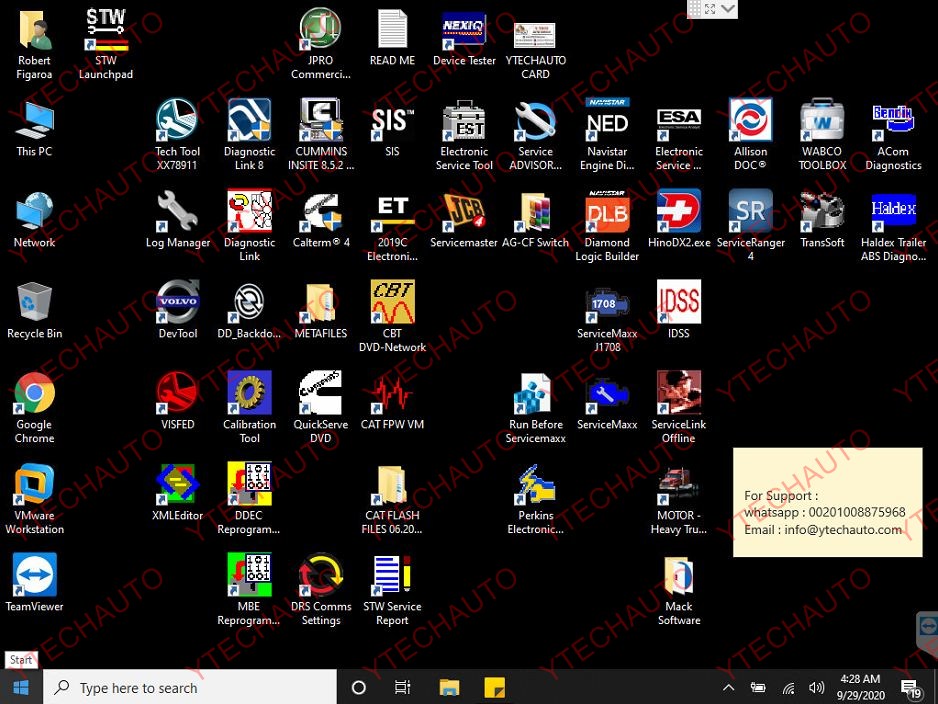Image resolution: width=938 pixels, height=704 pixels.
Task: Open DDEC Reprogramming icon
Action: (249, 498)
